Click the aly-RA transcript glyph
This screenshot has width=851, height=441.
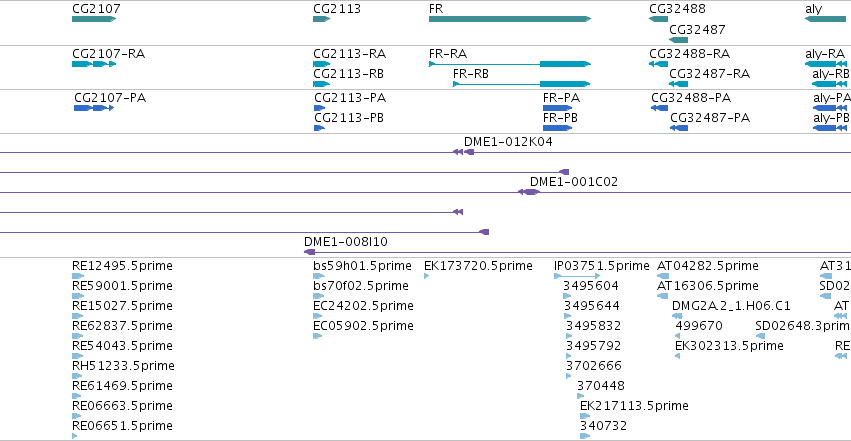coord(825,64)
